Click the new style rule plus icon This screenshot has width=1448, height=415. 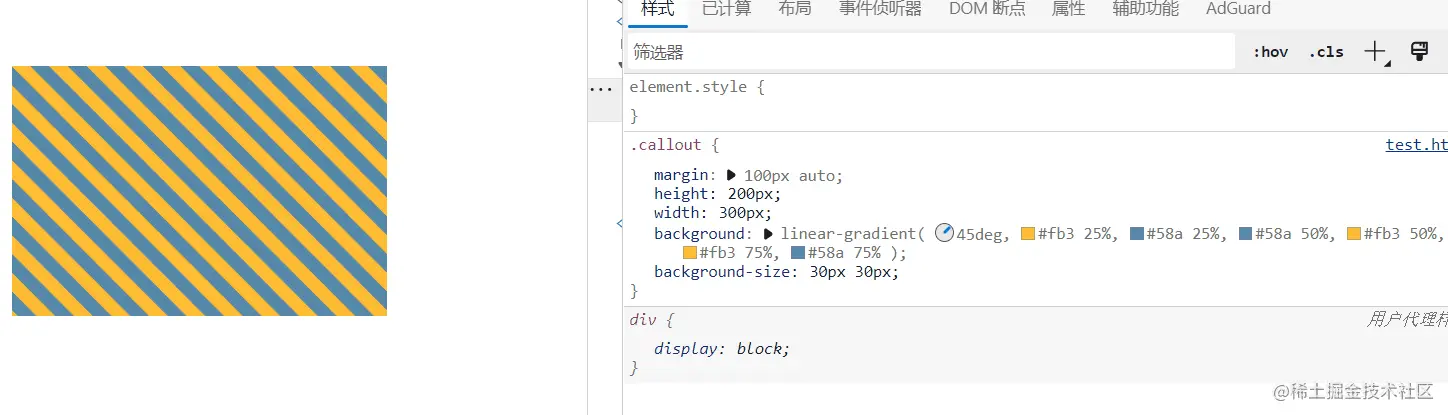(1376, 52)
